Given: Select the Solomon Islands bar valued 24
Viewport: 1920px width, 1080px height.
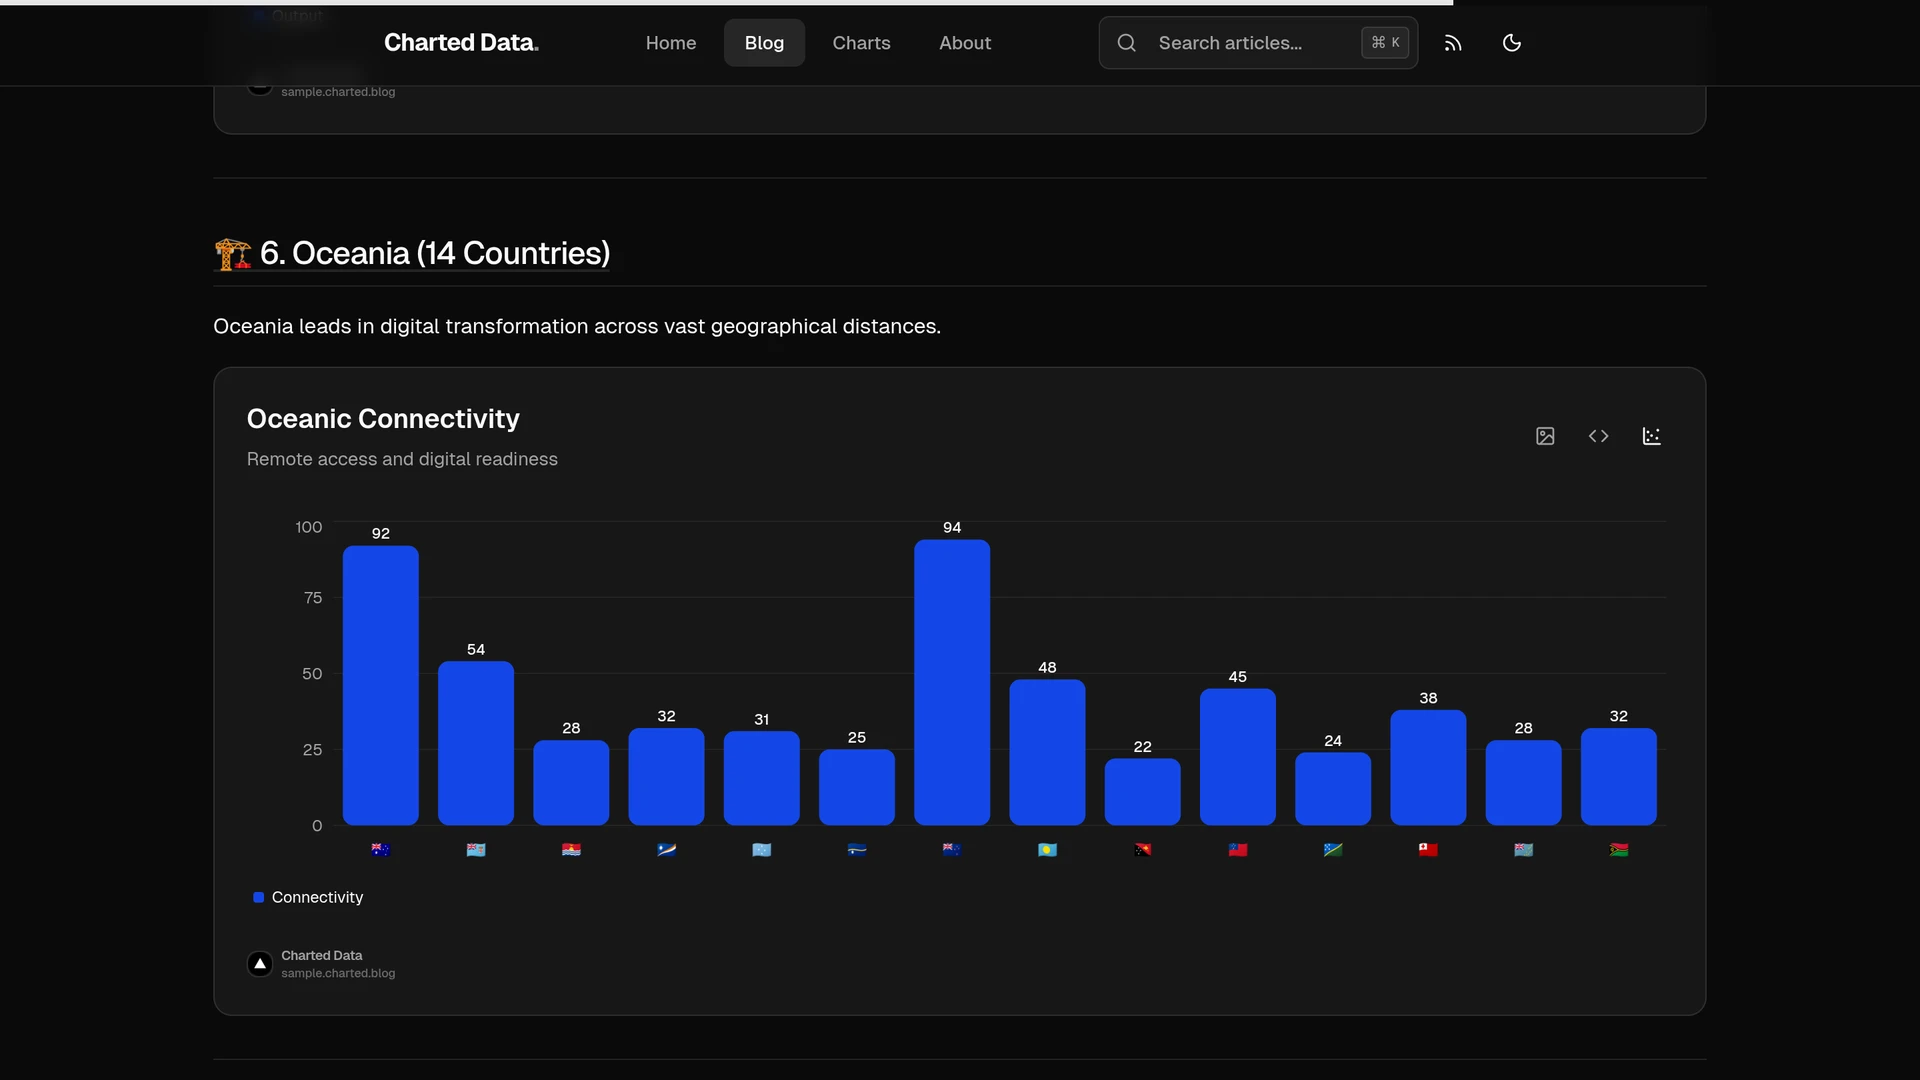Looking at the screenshot, I should click(1333, 789).
